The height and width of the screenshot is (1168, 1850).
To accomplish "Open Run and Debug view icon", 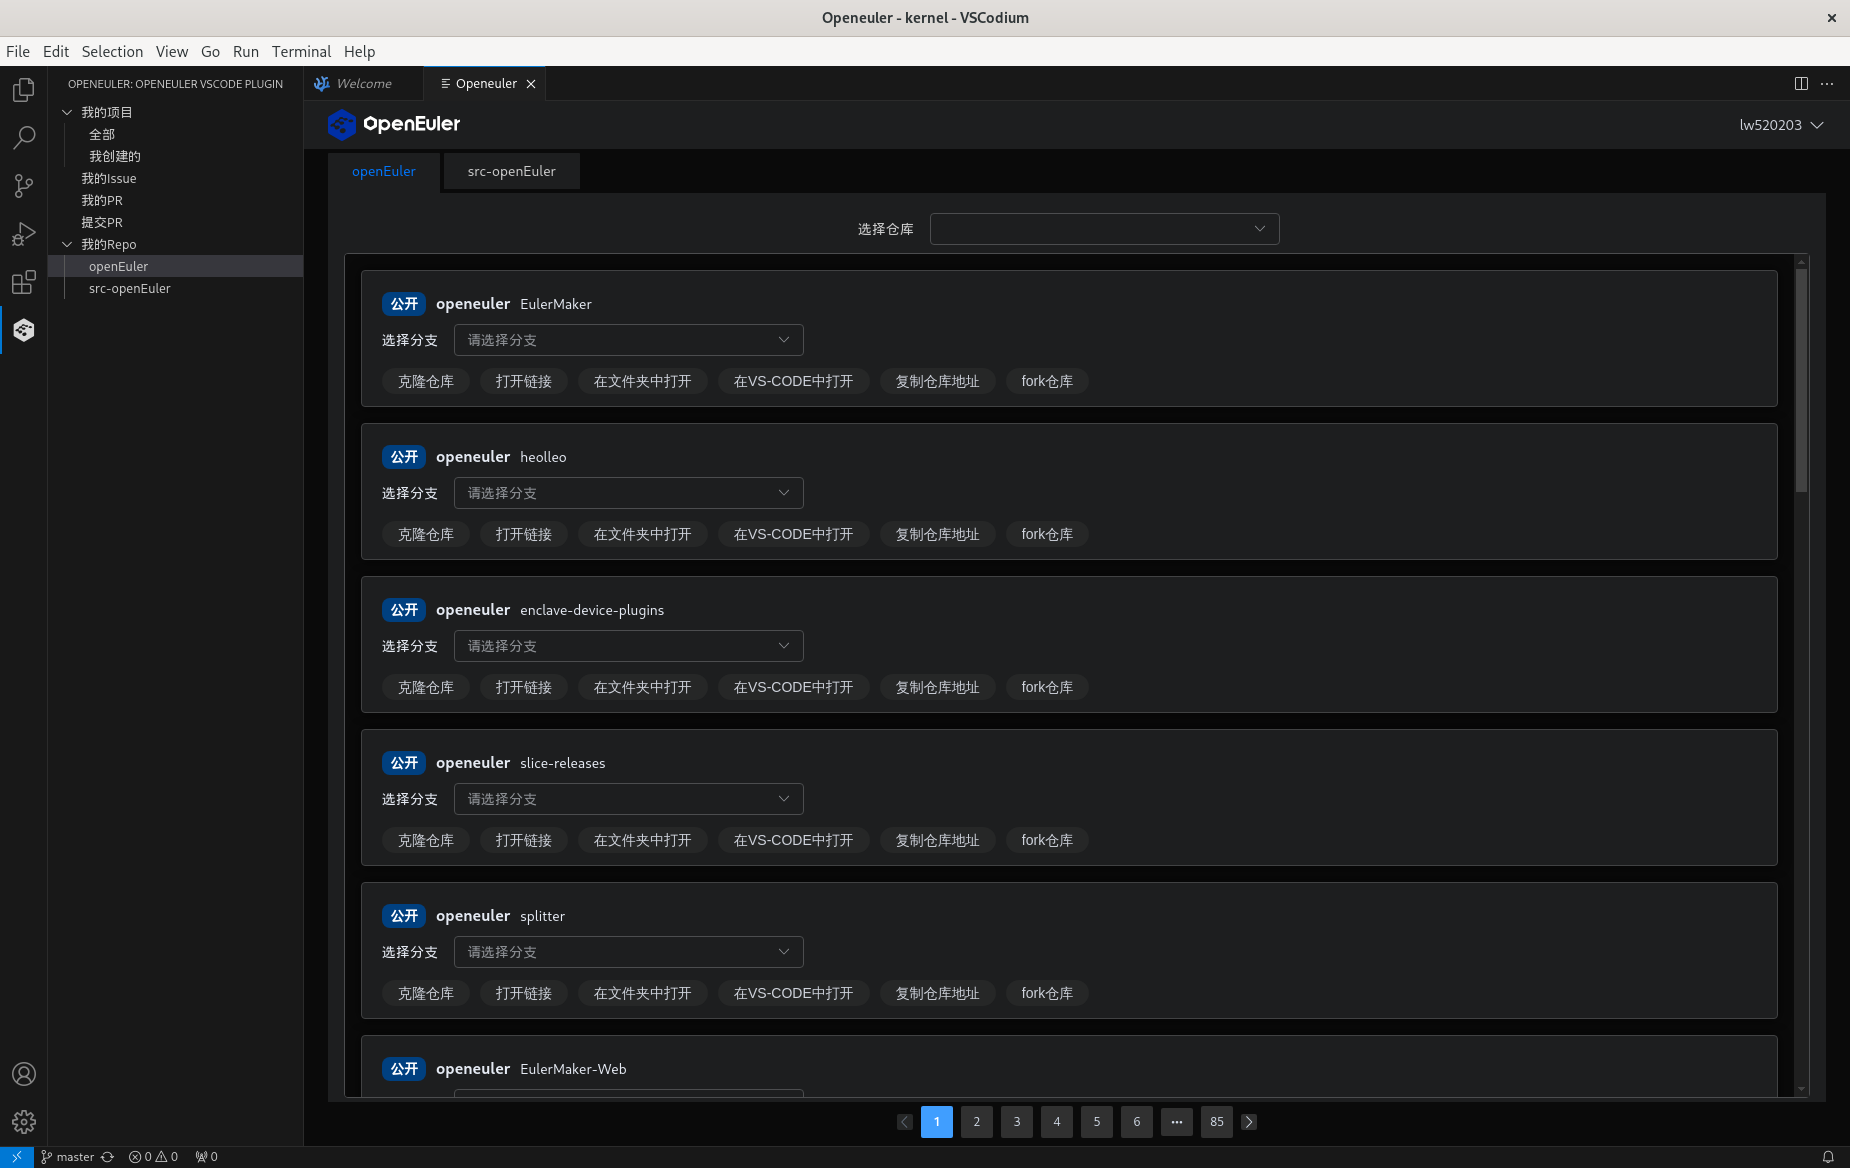I will (x=24, y=234).
